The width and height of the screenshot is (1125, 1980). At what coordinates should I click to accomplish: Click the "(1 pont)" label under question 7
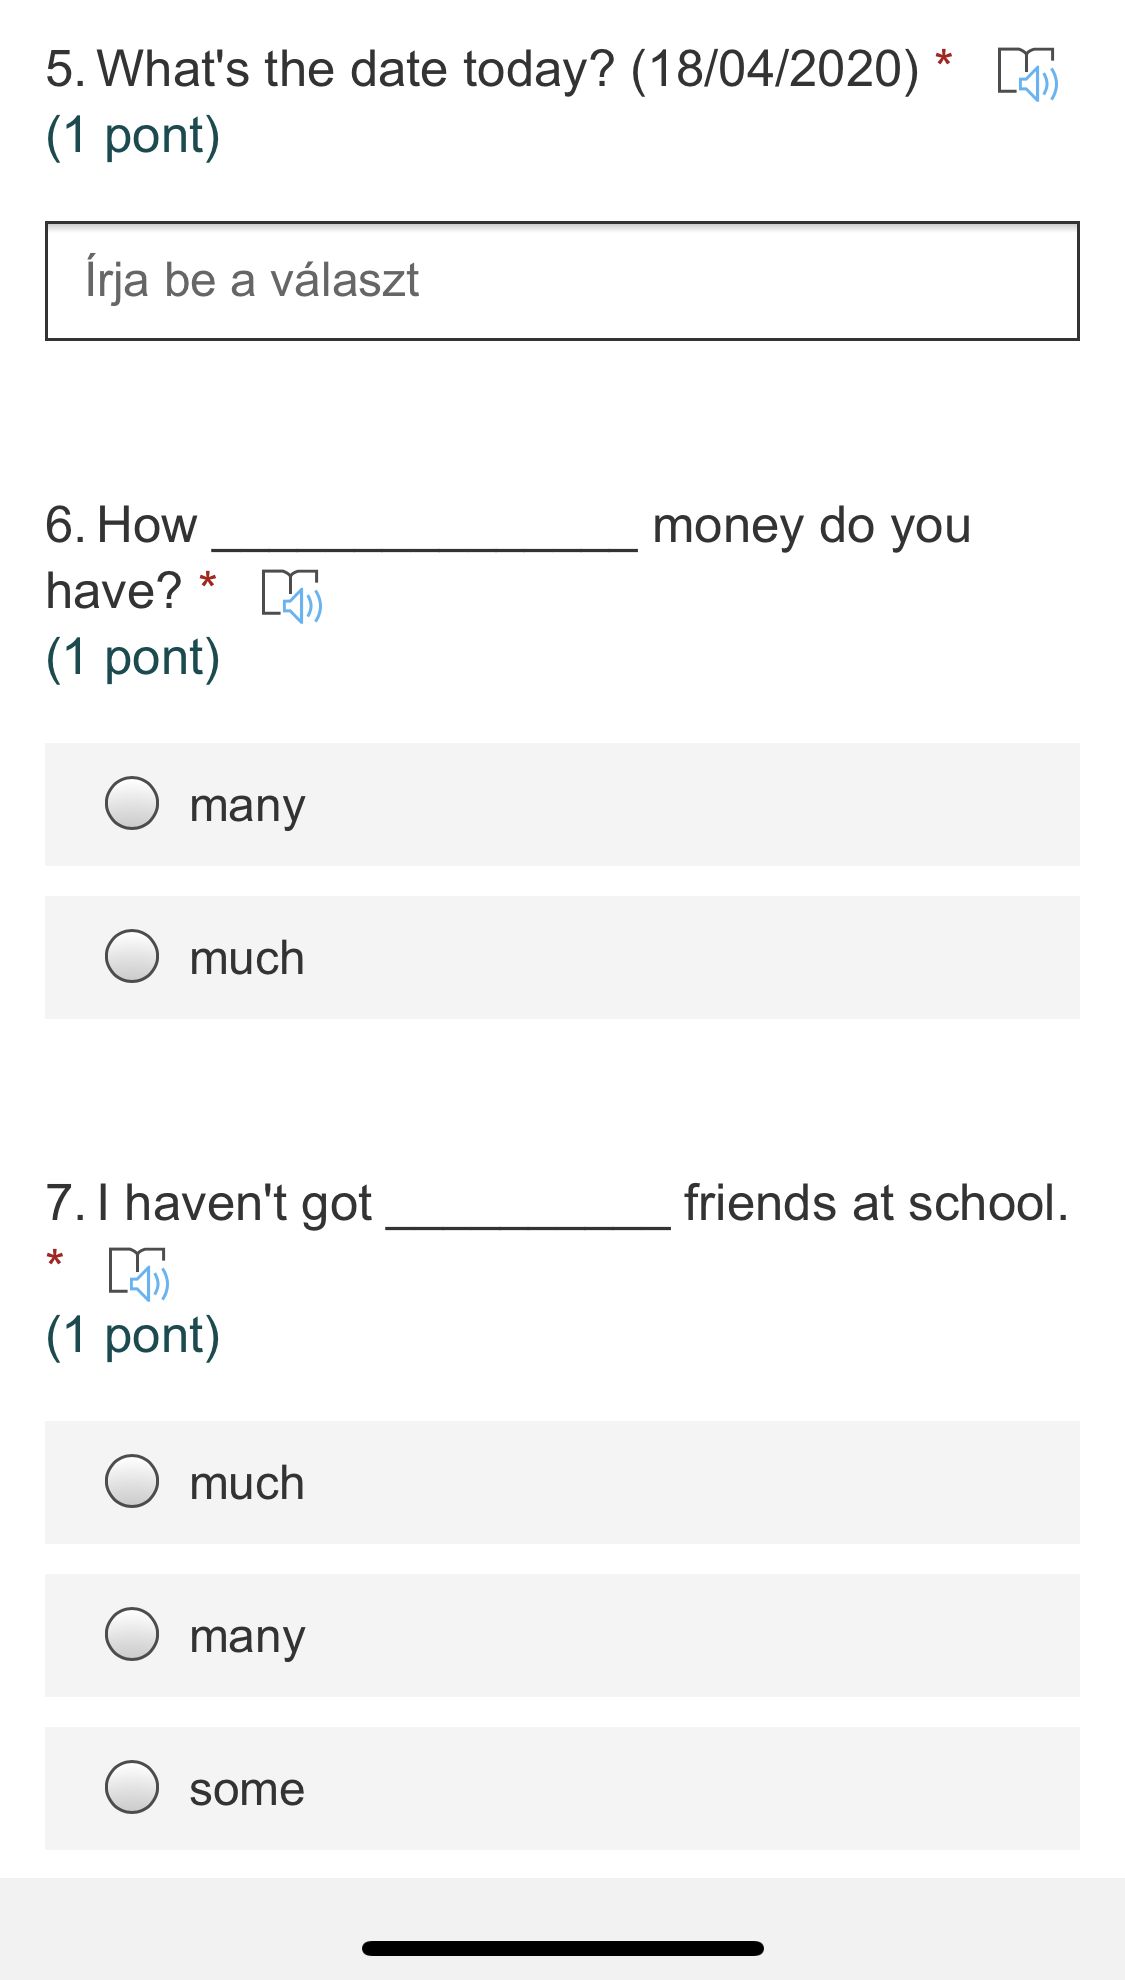coord(133,1336)
